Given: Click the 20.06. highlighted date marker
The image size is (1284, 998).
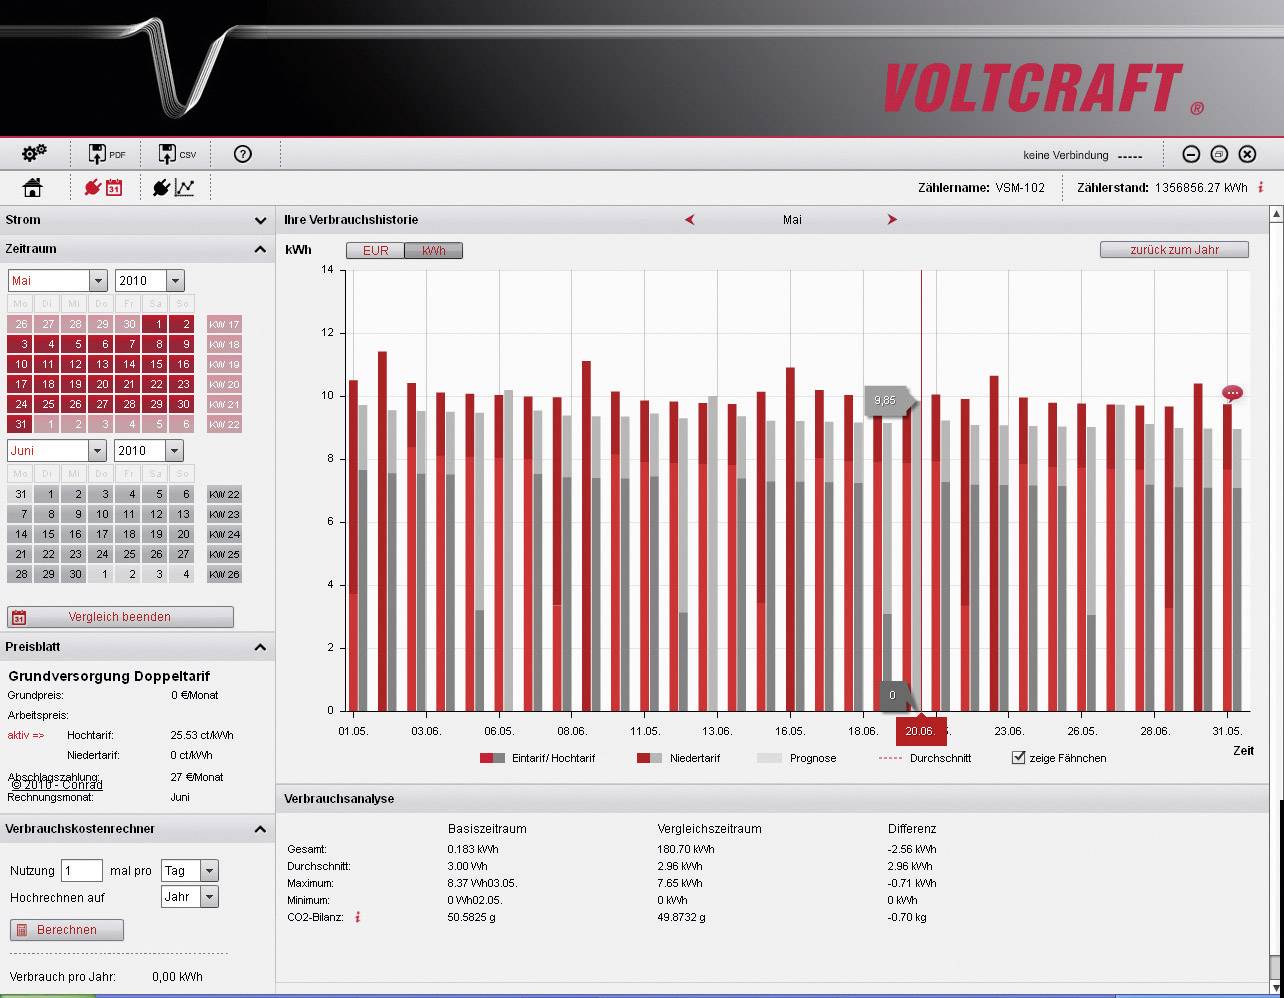Looking at the screenshot, I should (x=920, y=731).
